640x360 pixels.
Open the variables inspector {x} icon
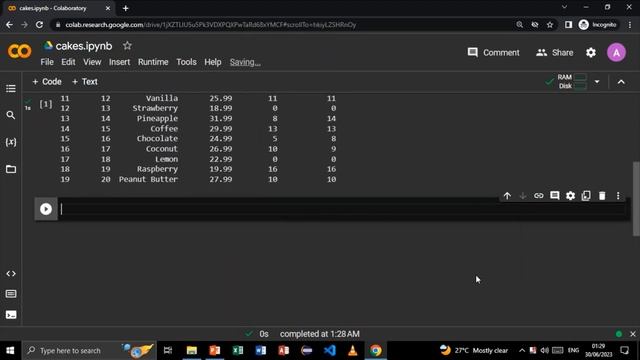coord(11,142)
